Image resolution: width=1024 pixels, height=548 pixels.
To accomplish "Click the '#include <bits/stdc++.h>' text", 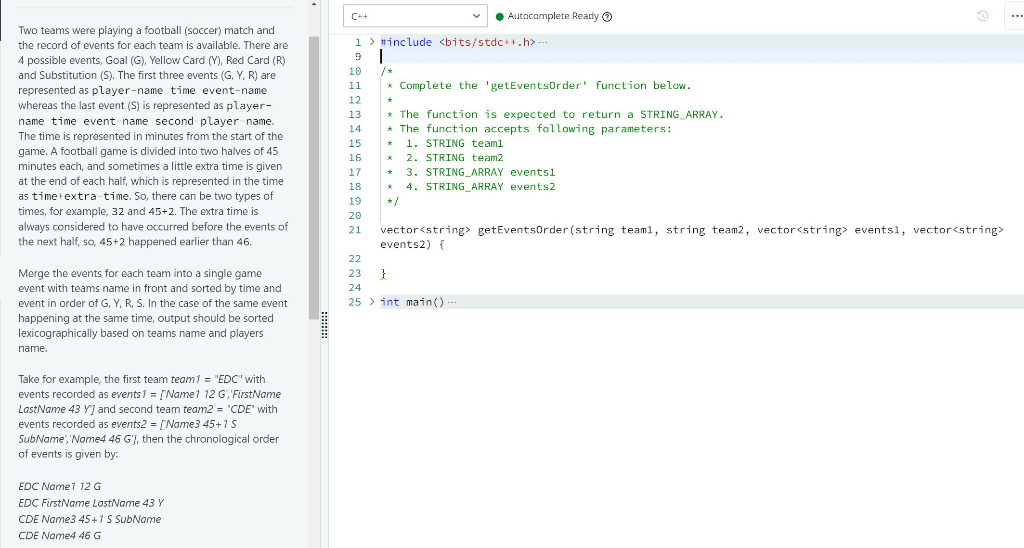I will point(458,42).
